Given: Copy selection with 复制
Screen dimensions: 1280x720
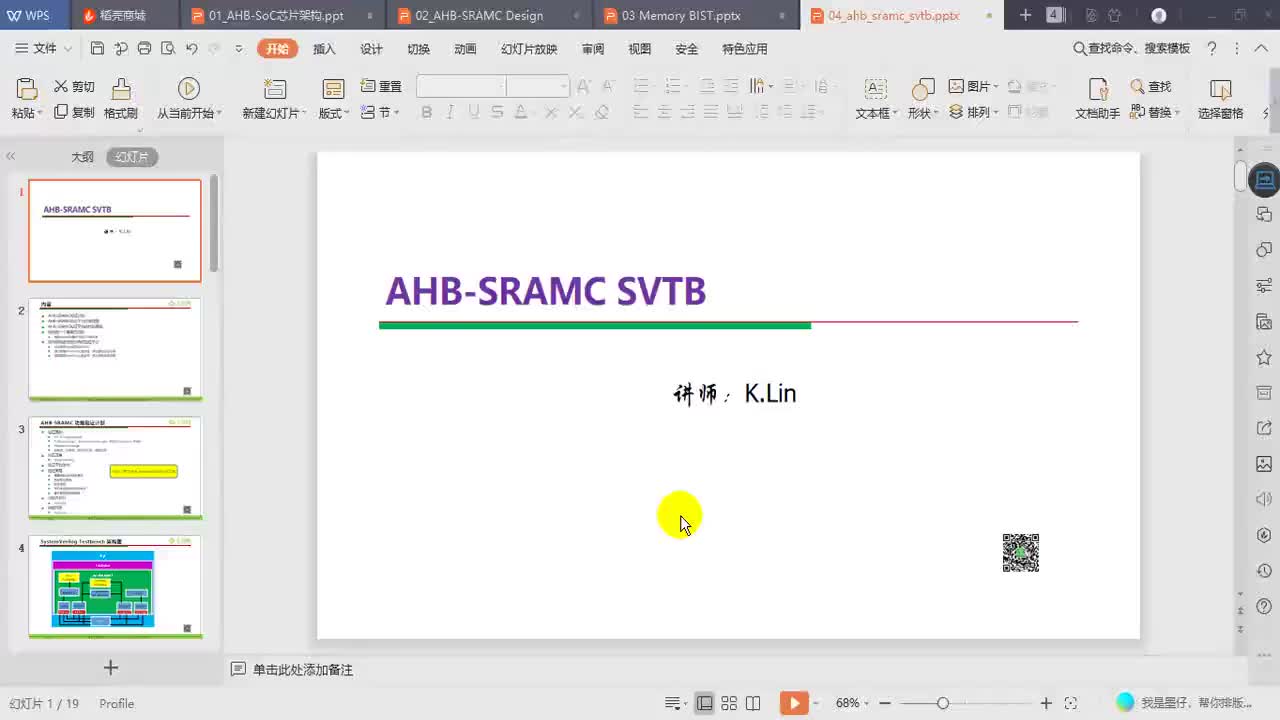Looking at the screenshot, I should coord(74,112).
